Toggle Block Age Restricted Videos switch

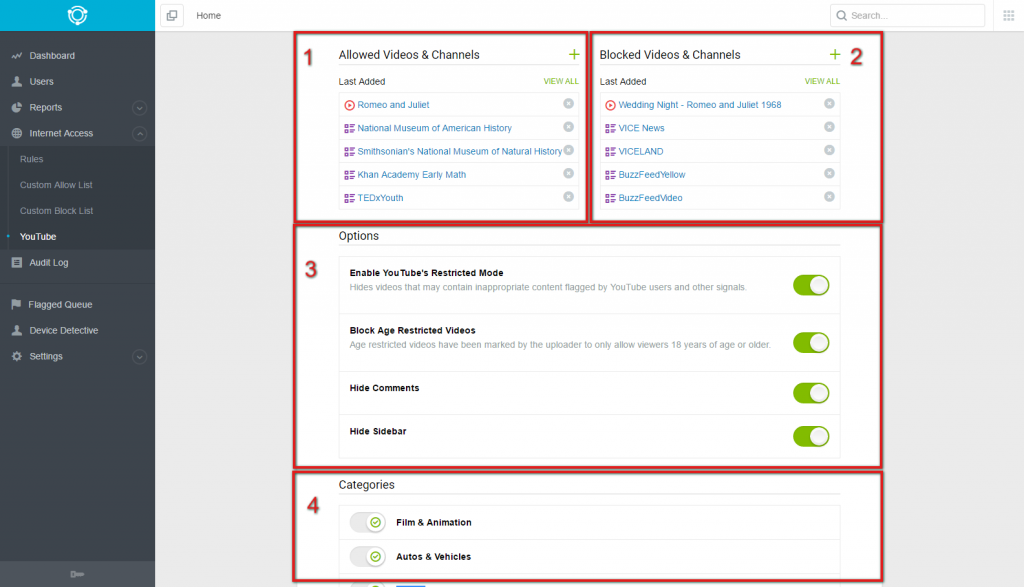tap(811, 343)
